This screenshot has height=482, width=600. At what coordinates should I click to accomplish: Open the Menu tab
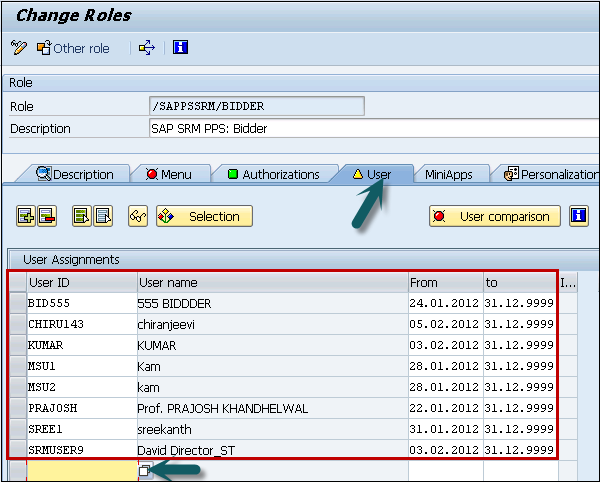(168, 174)
